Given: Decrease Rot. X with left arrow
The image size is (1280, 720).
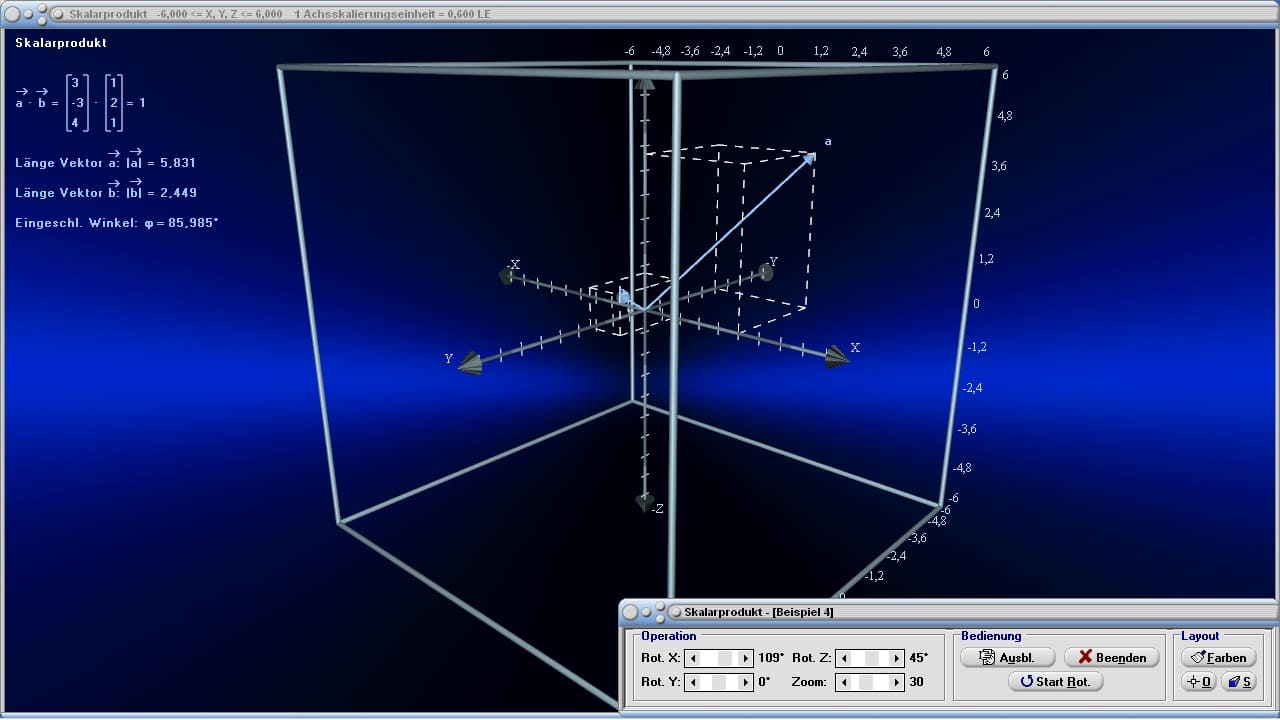Looking at the screenshot, I should click(x=692, y=658).
